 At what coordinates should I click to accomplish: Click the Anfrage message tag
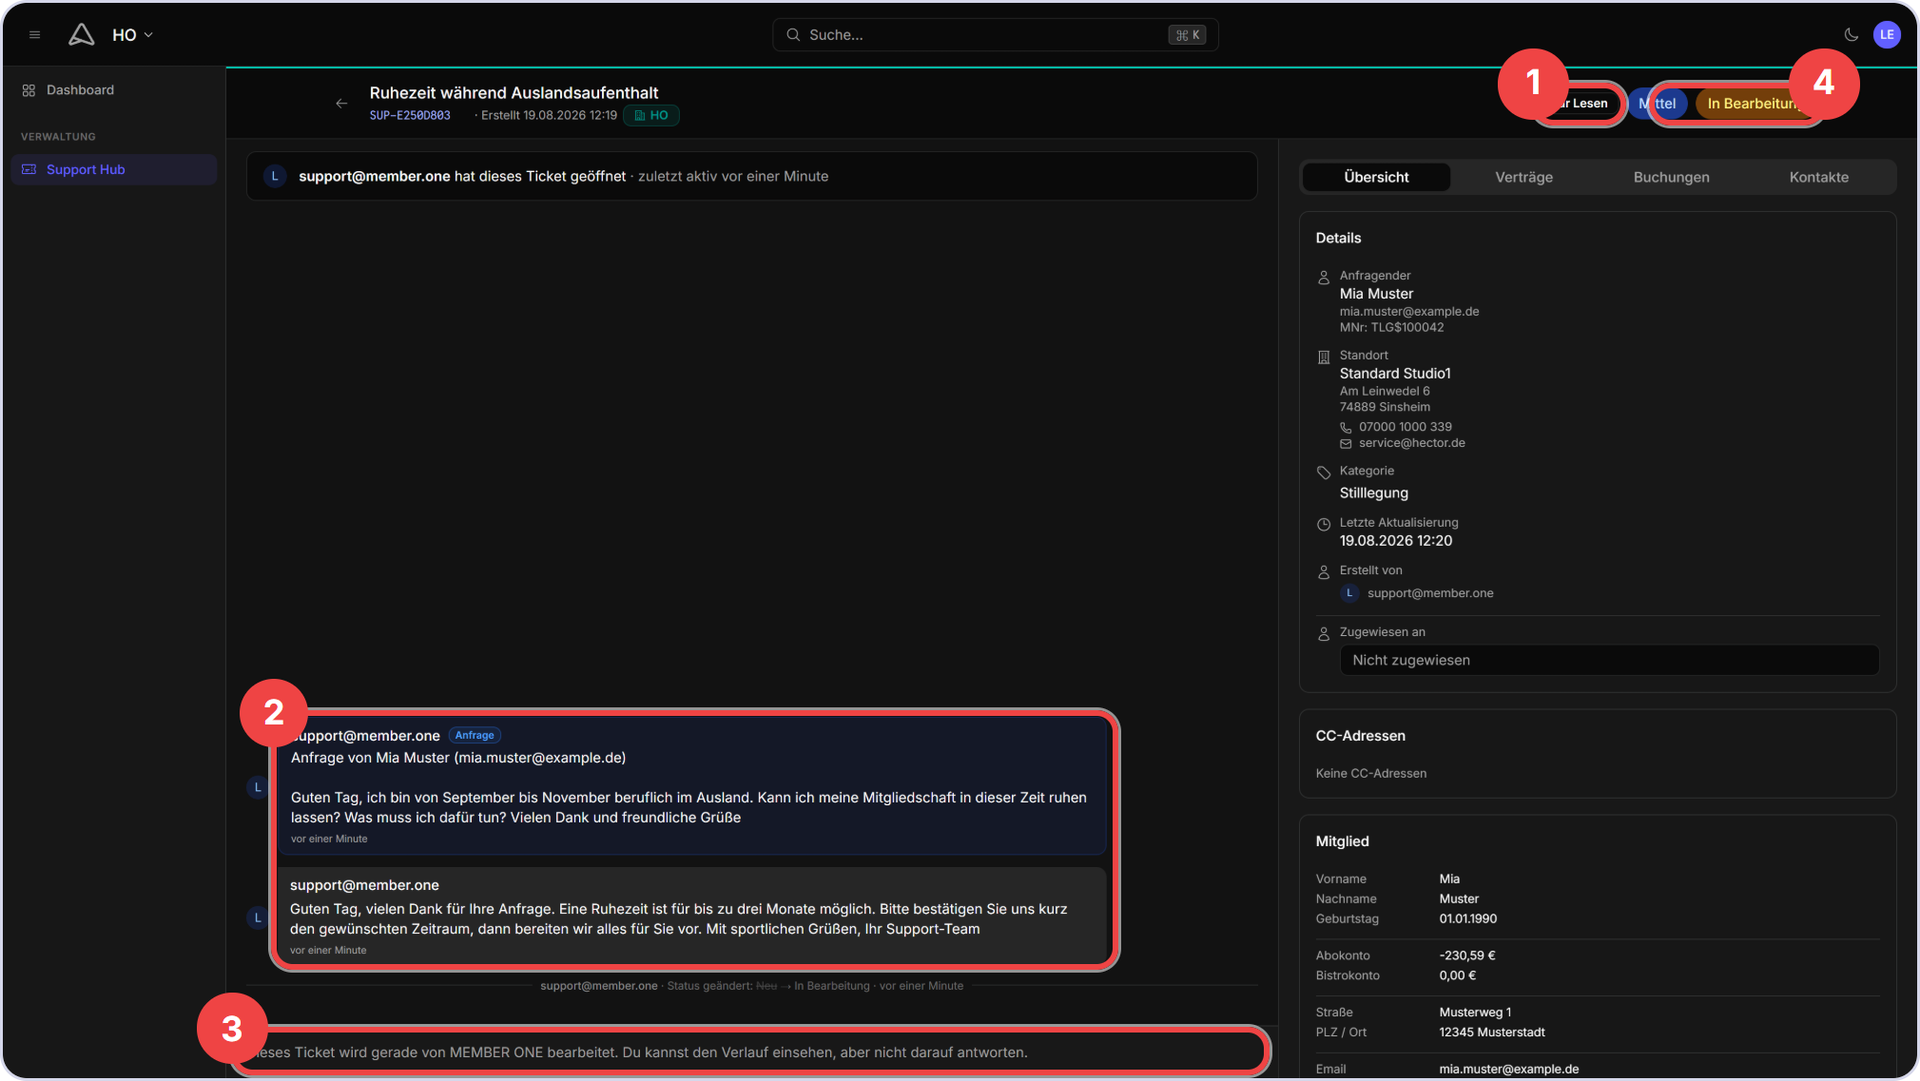(x=474, y=735)
